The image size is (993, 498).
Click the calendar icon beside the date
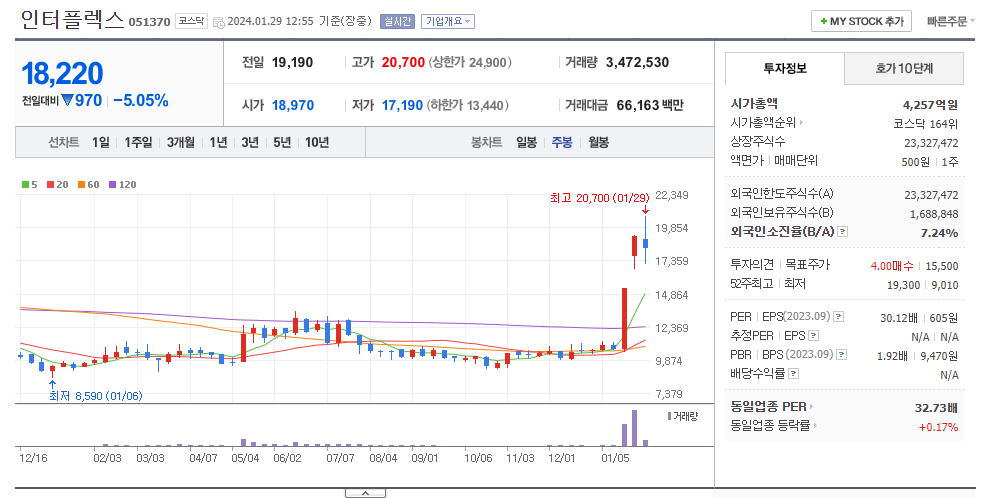point(218,22)
